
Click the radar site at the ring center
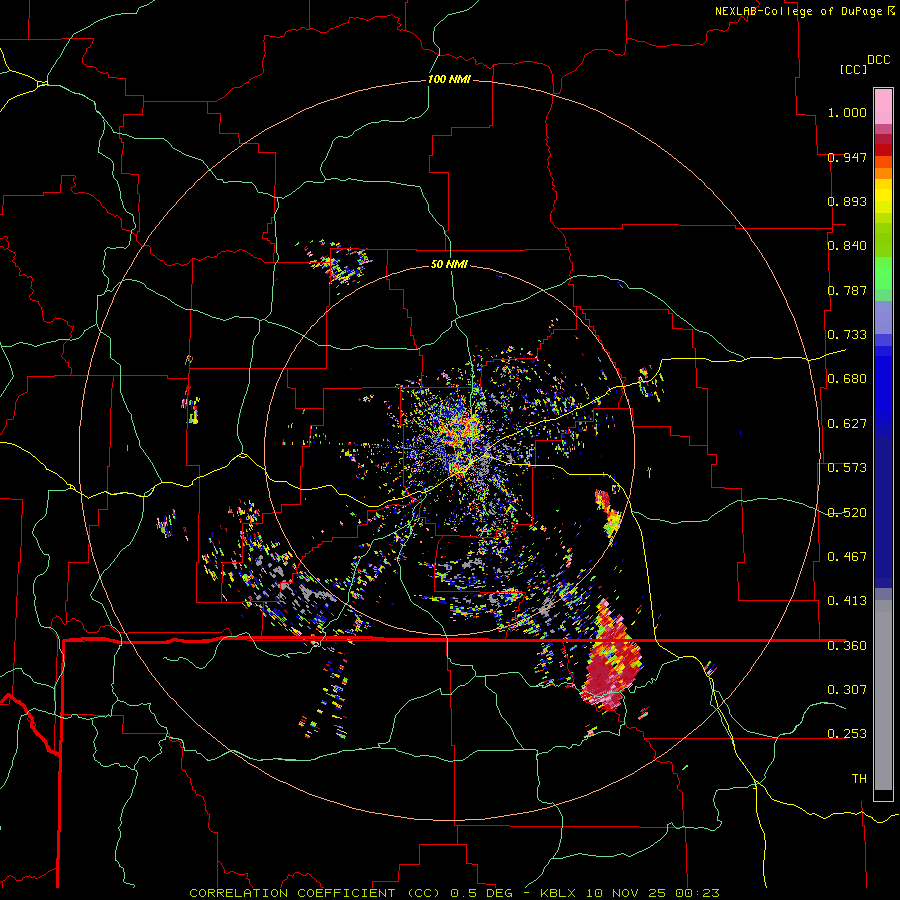point(449,450)
